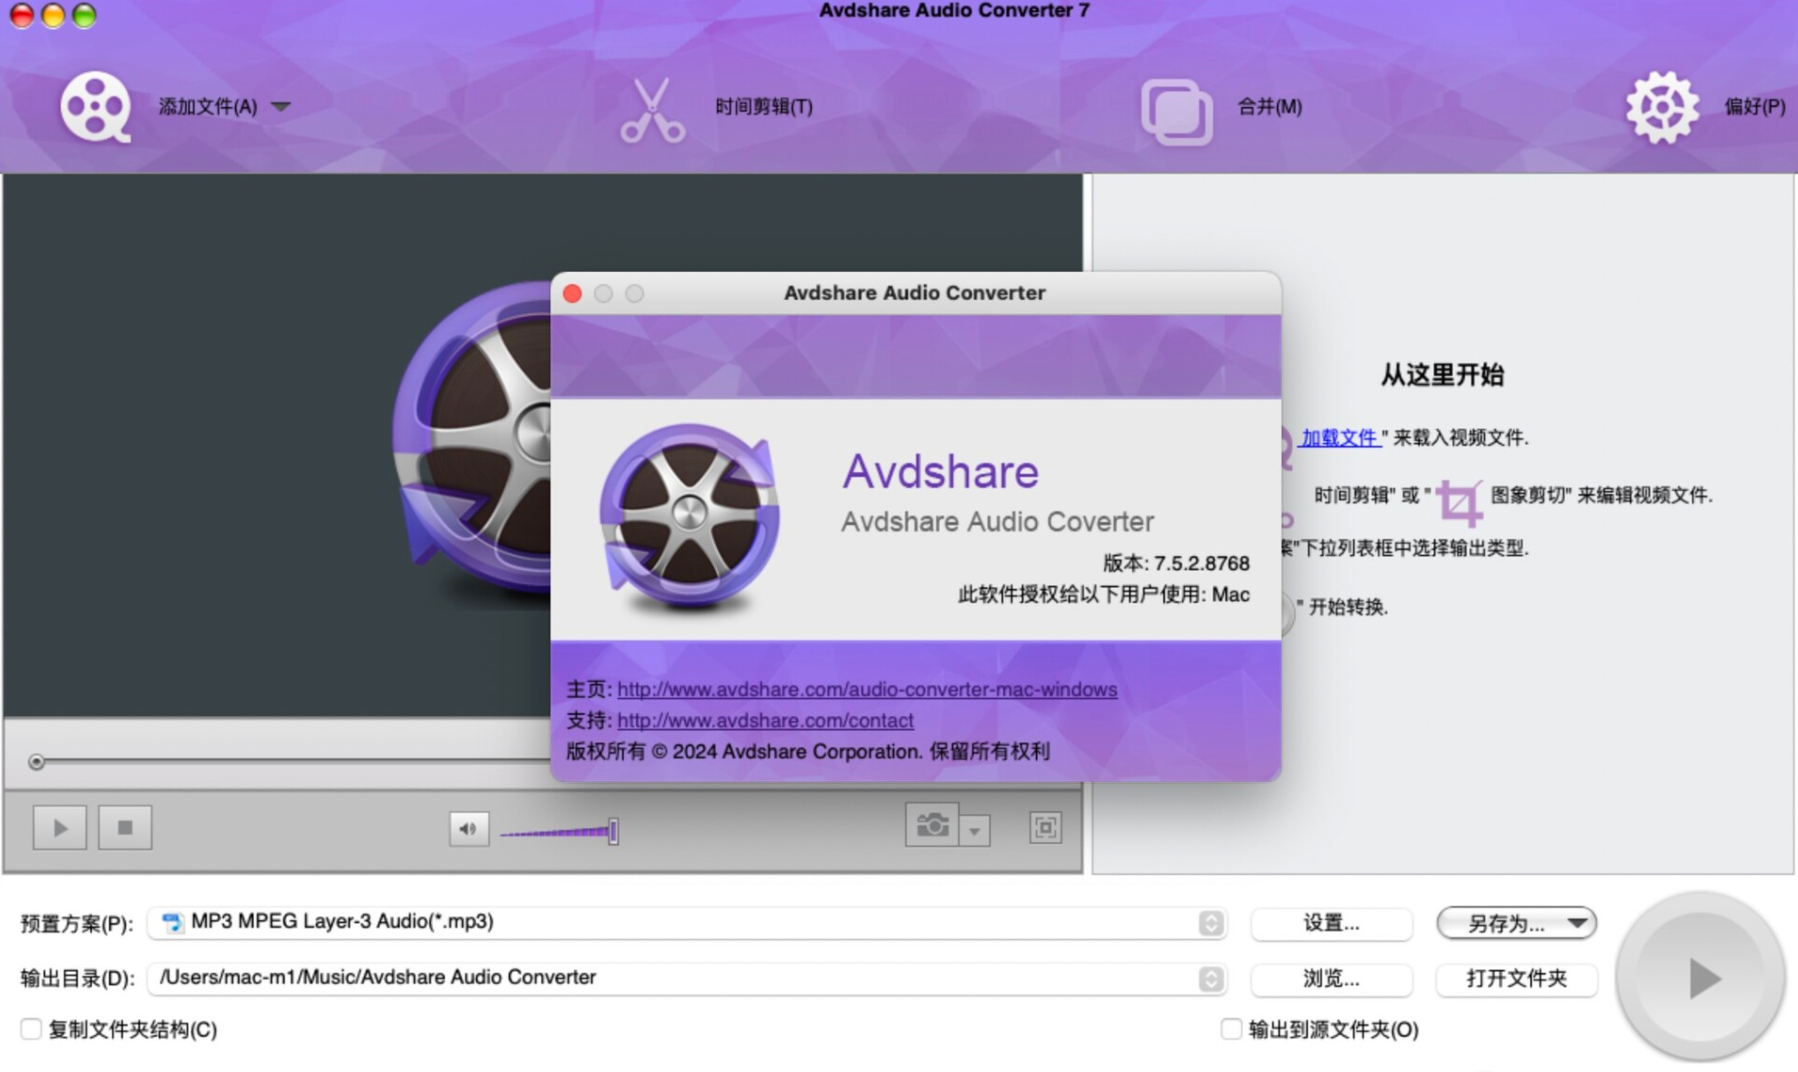
Task: Click the film reel Add File icon
Action: pyautogui.click(x=95, y=106)
